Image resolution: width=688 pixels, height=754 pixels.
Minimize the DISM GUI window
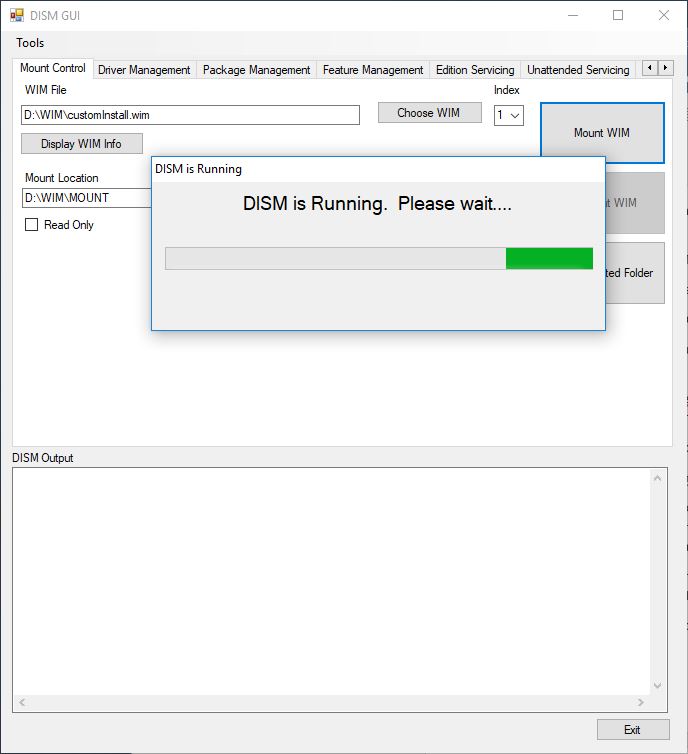tap(573, 15)
